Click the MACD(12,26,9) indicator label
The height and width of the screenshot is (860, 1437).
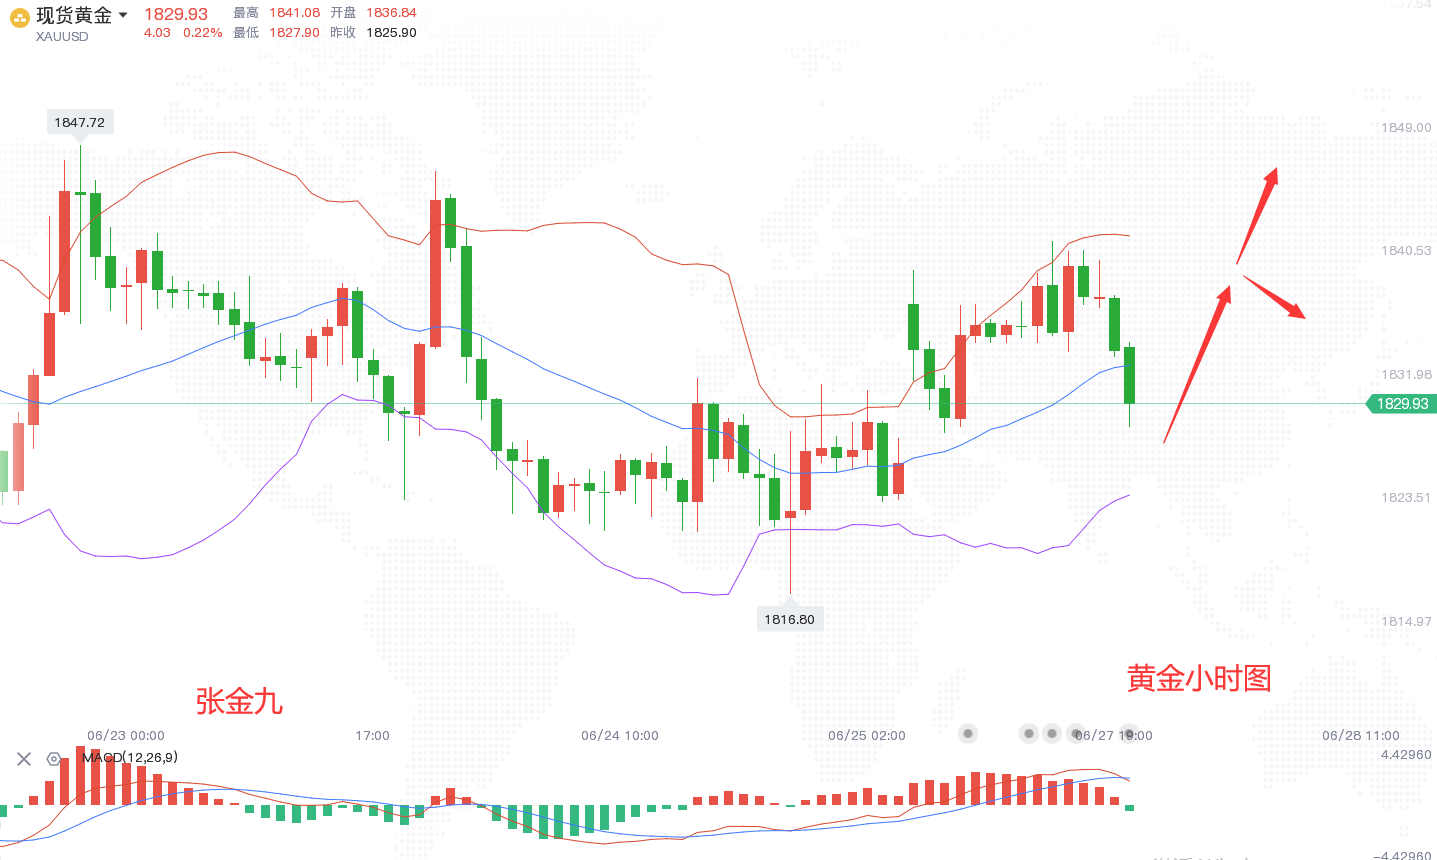130,757
